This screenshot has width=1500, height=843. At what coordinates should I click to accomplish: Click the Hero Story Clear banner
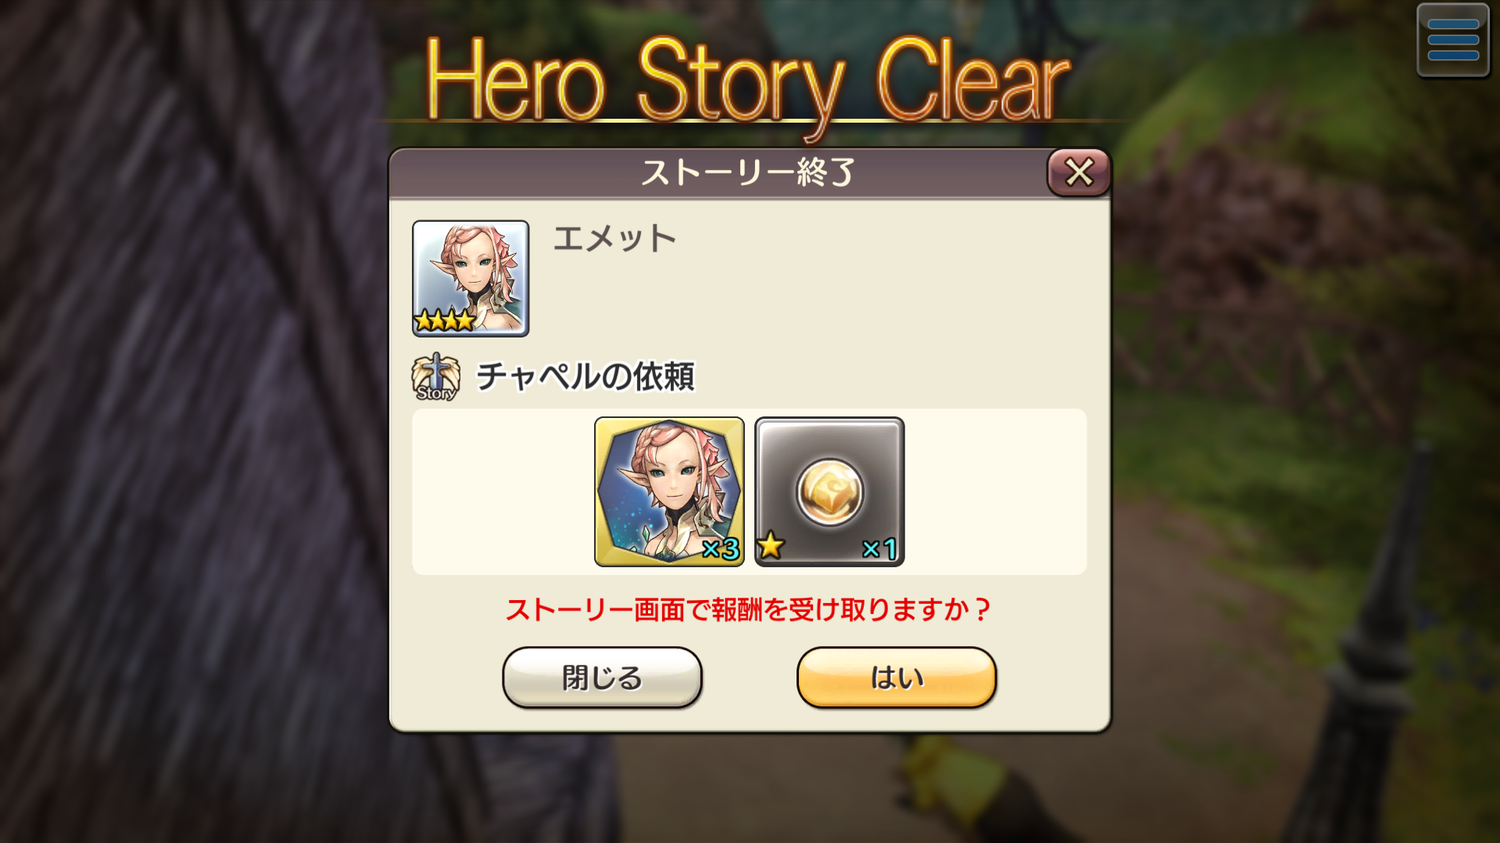click(x=747, y=82)
